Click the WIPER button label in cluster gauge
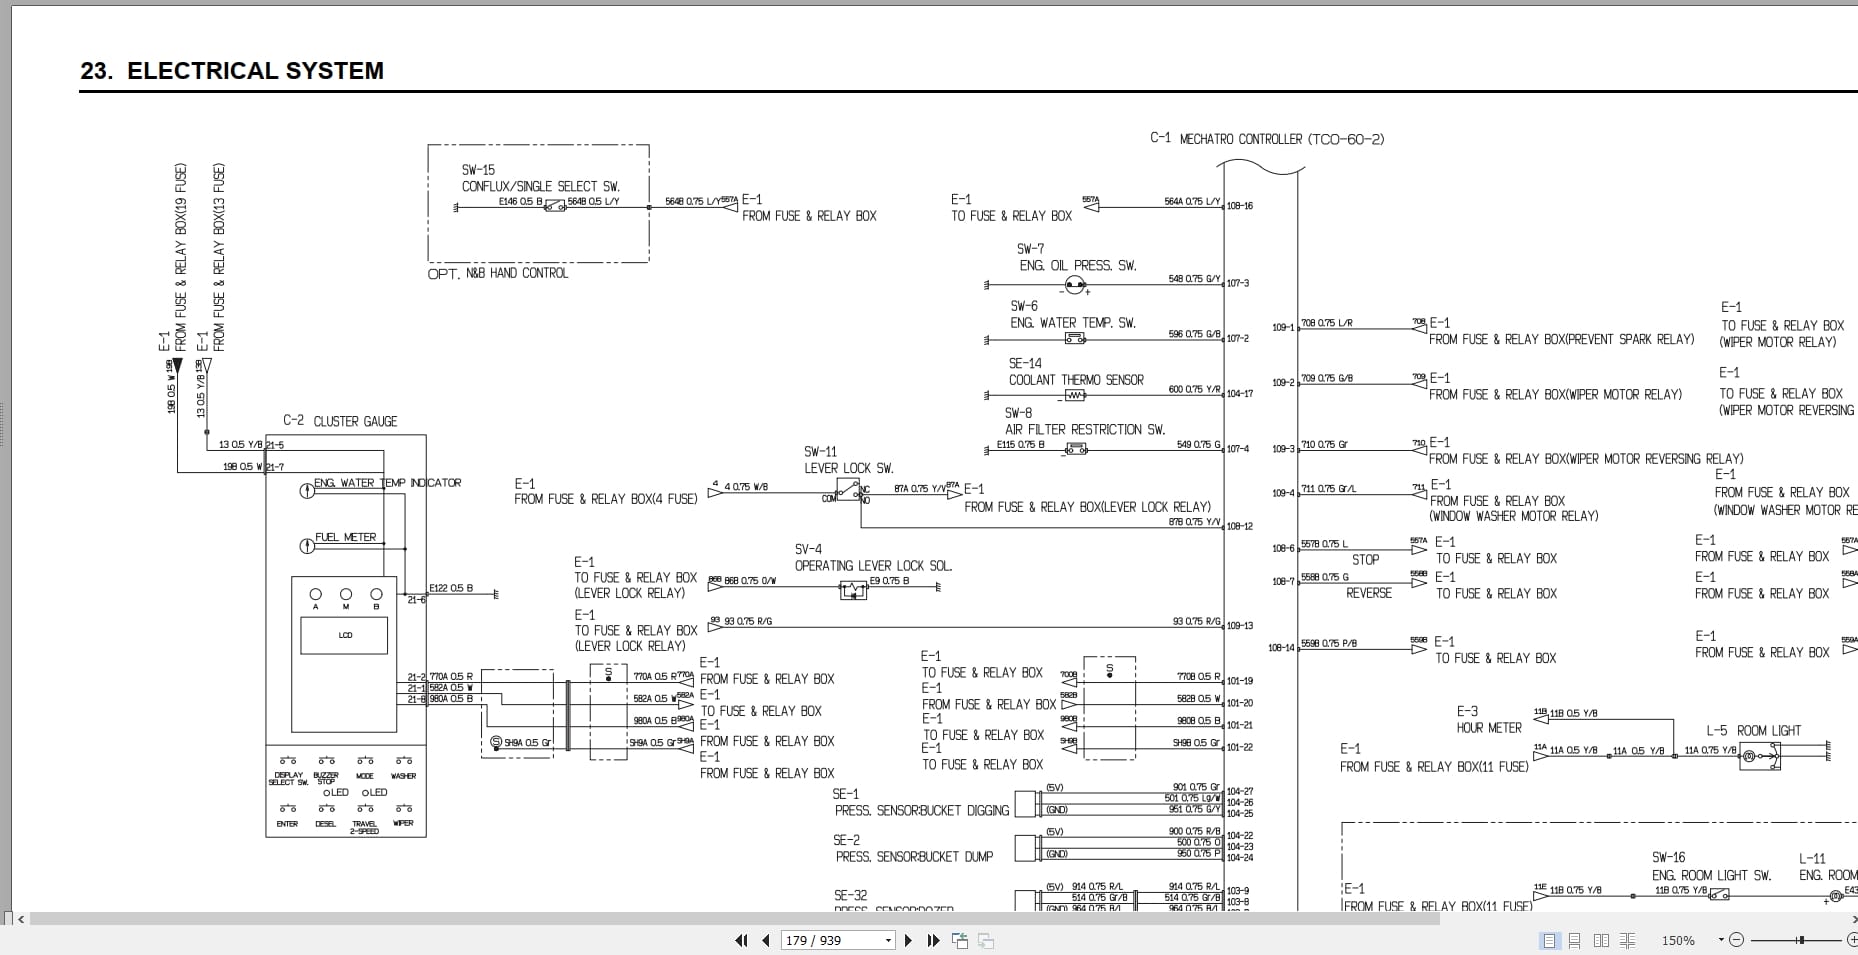 pos(403,823)
